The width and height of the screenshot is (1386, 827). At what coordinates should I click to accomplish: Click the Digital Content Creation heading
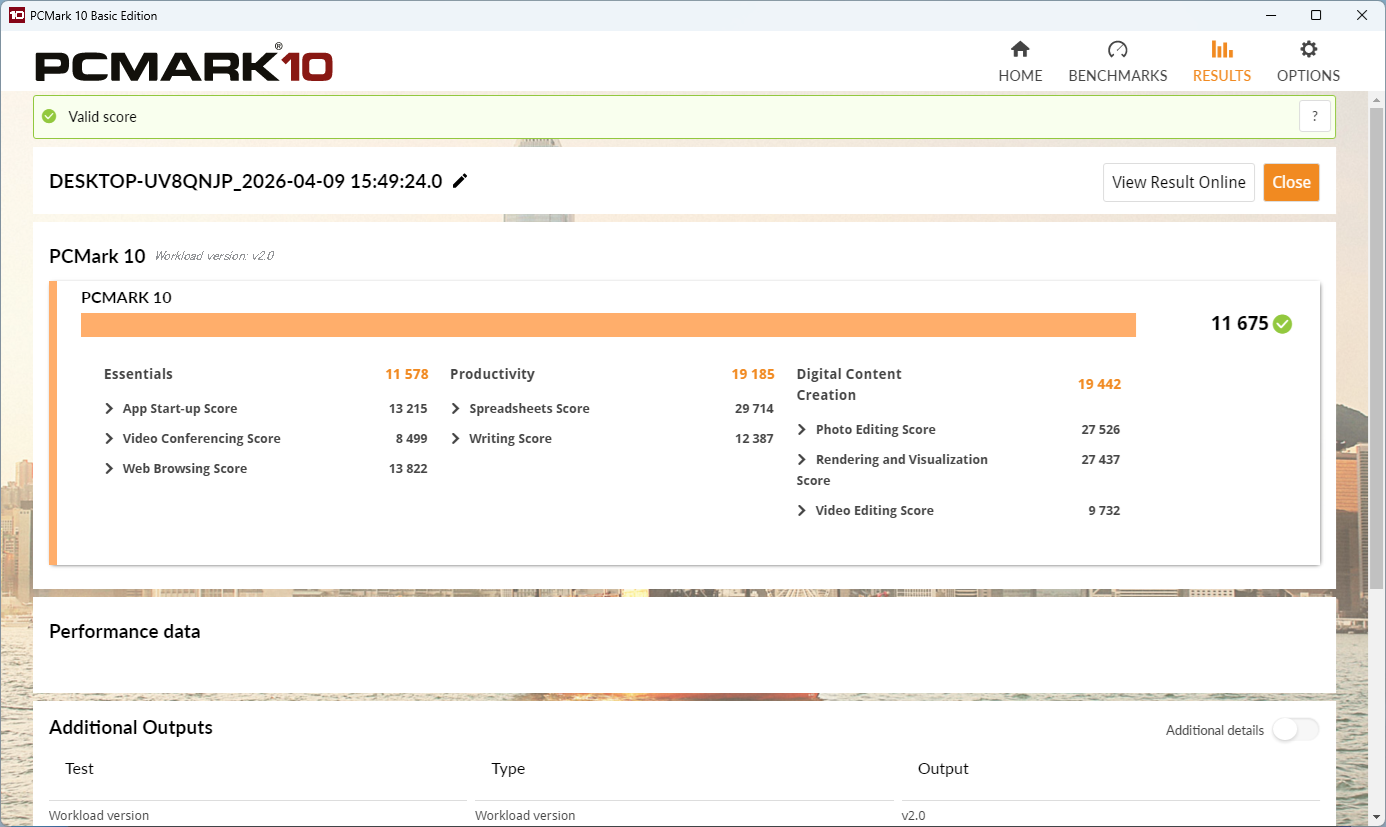tap(849, 384)
